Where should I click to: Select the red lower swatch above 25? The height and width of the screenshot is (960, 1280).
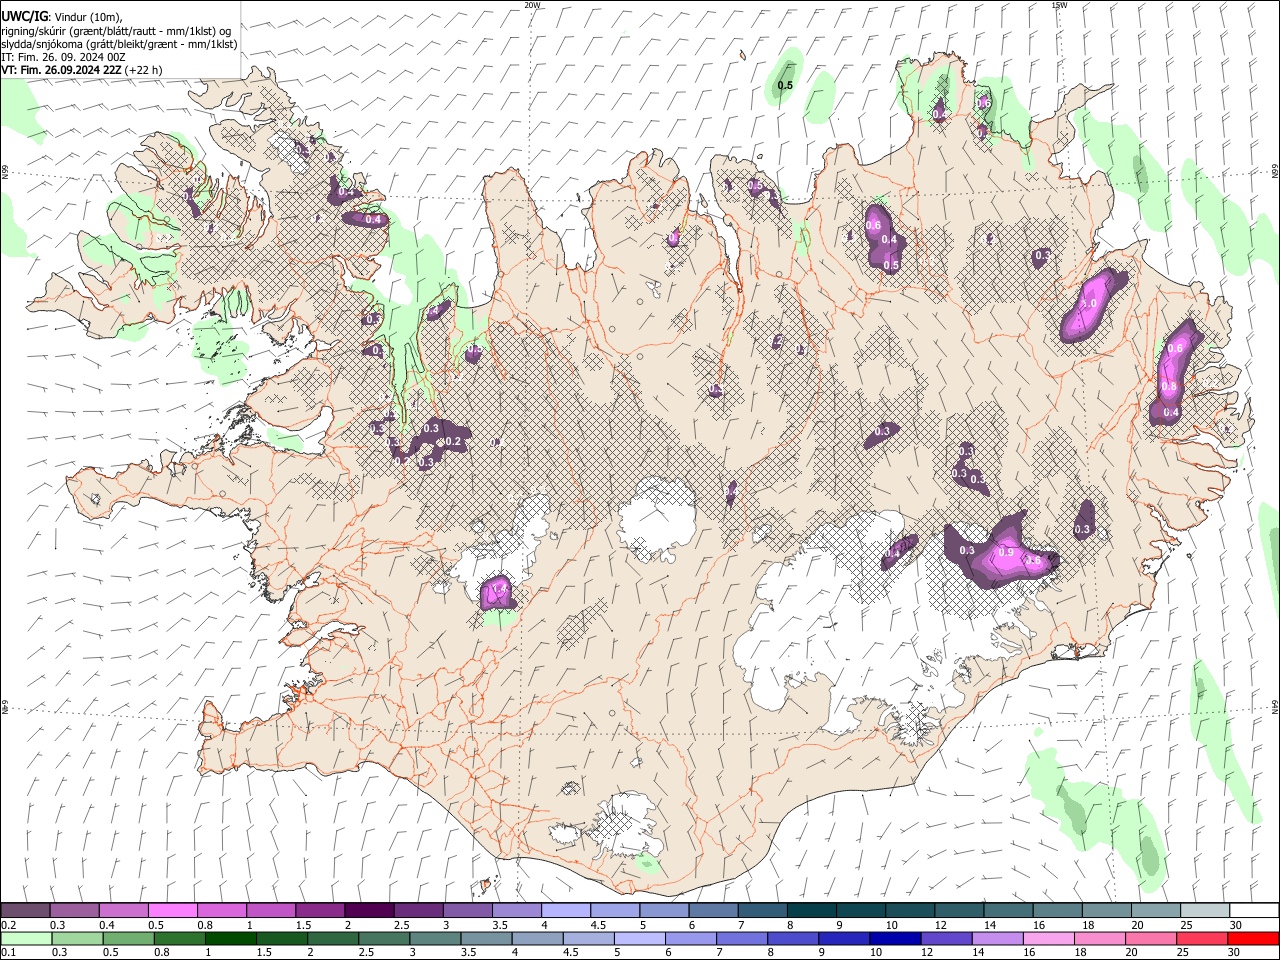click(x=1202, y=939)
